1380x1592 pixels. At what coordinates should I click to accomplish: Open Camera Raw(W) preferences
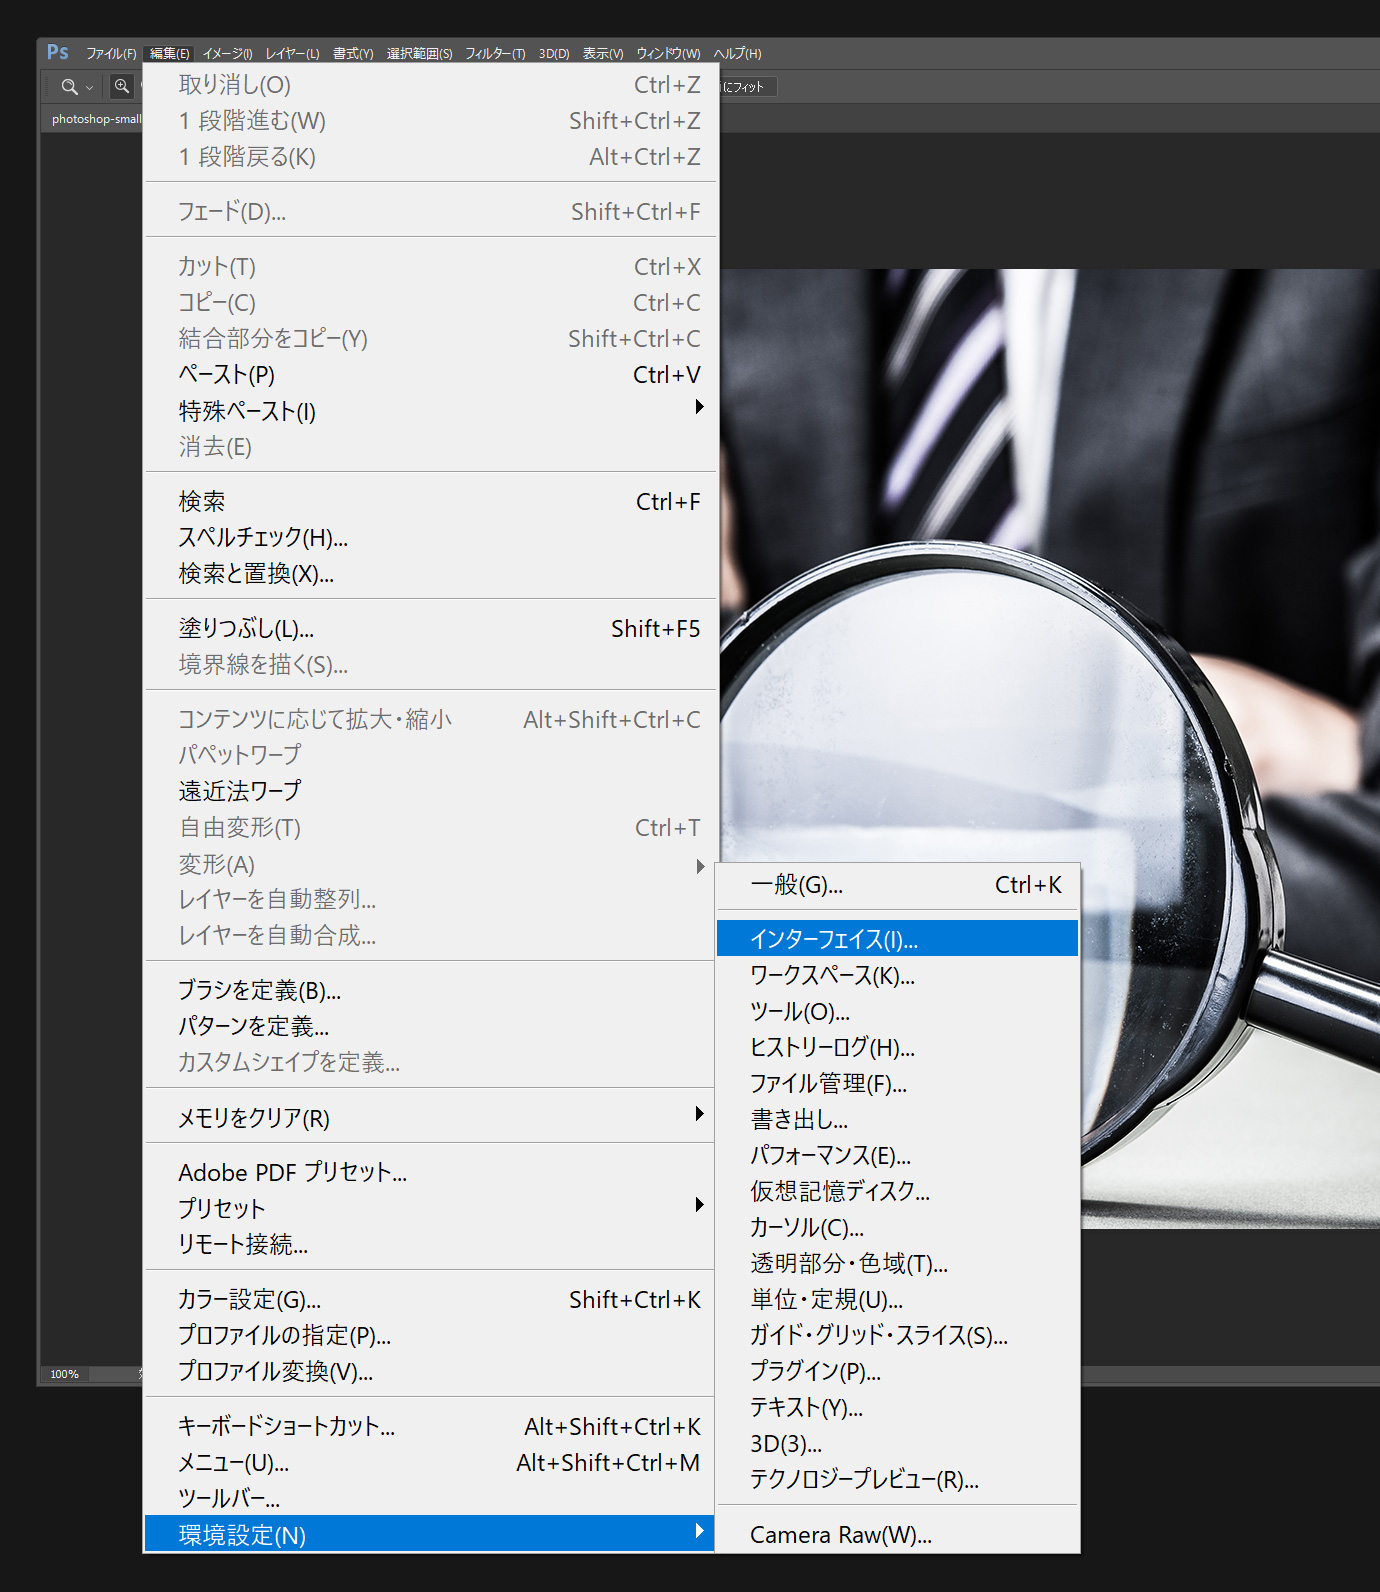[840, 1535]
